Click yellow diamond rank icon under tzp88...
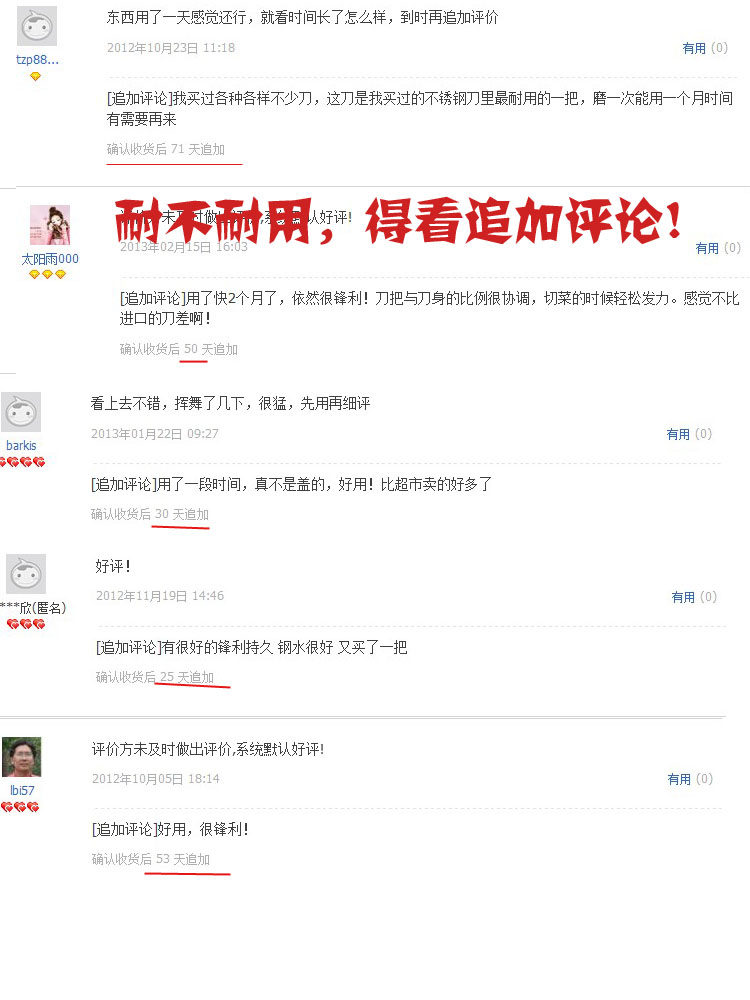This screenshot has height=1000, width=750. (36, 77)
